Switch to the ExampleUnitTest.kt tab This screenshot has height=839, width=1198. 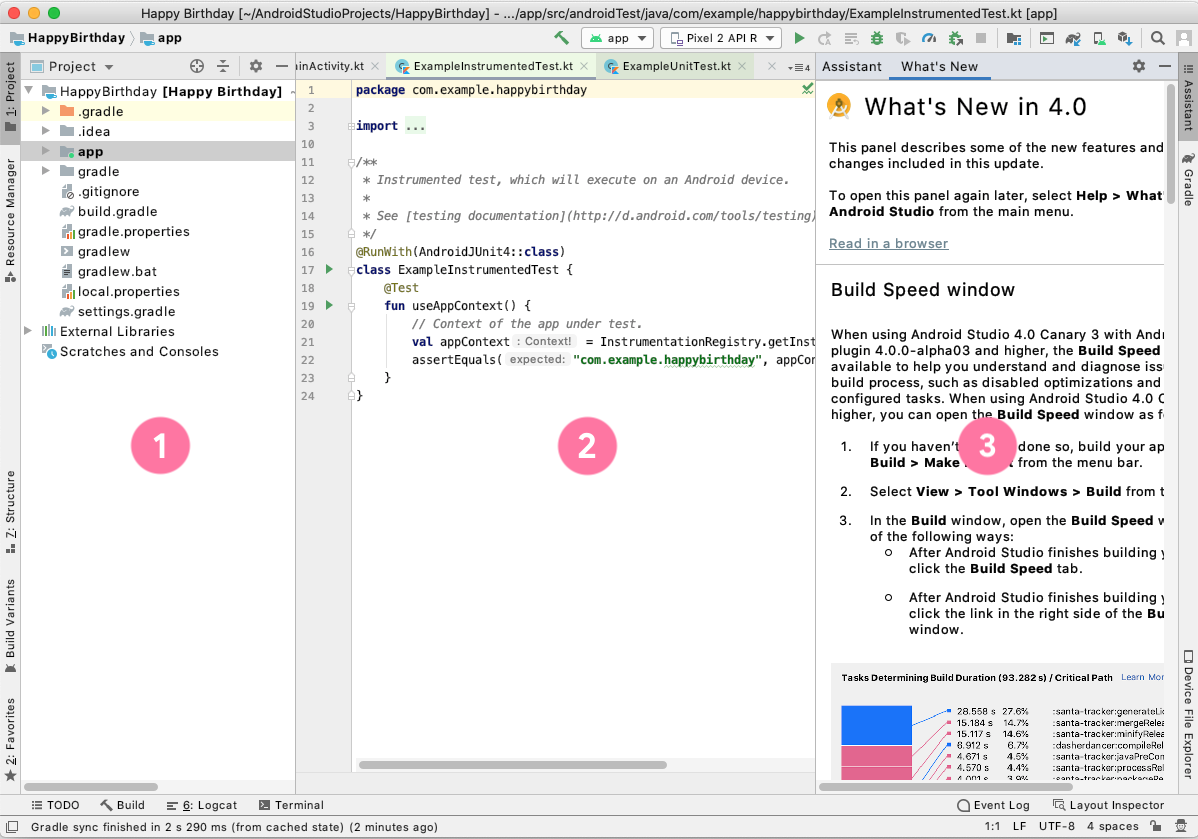point(675,66)
